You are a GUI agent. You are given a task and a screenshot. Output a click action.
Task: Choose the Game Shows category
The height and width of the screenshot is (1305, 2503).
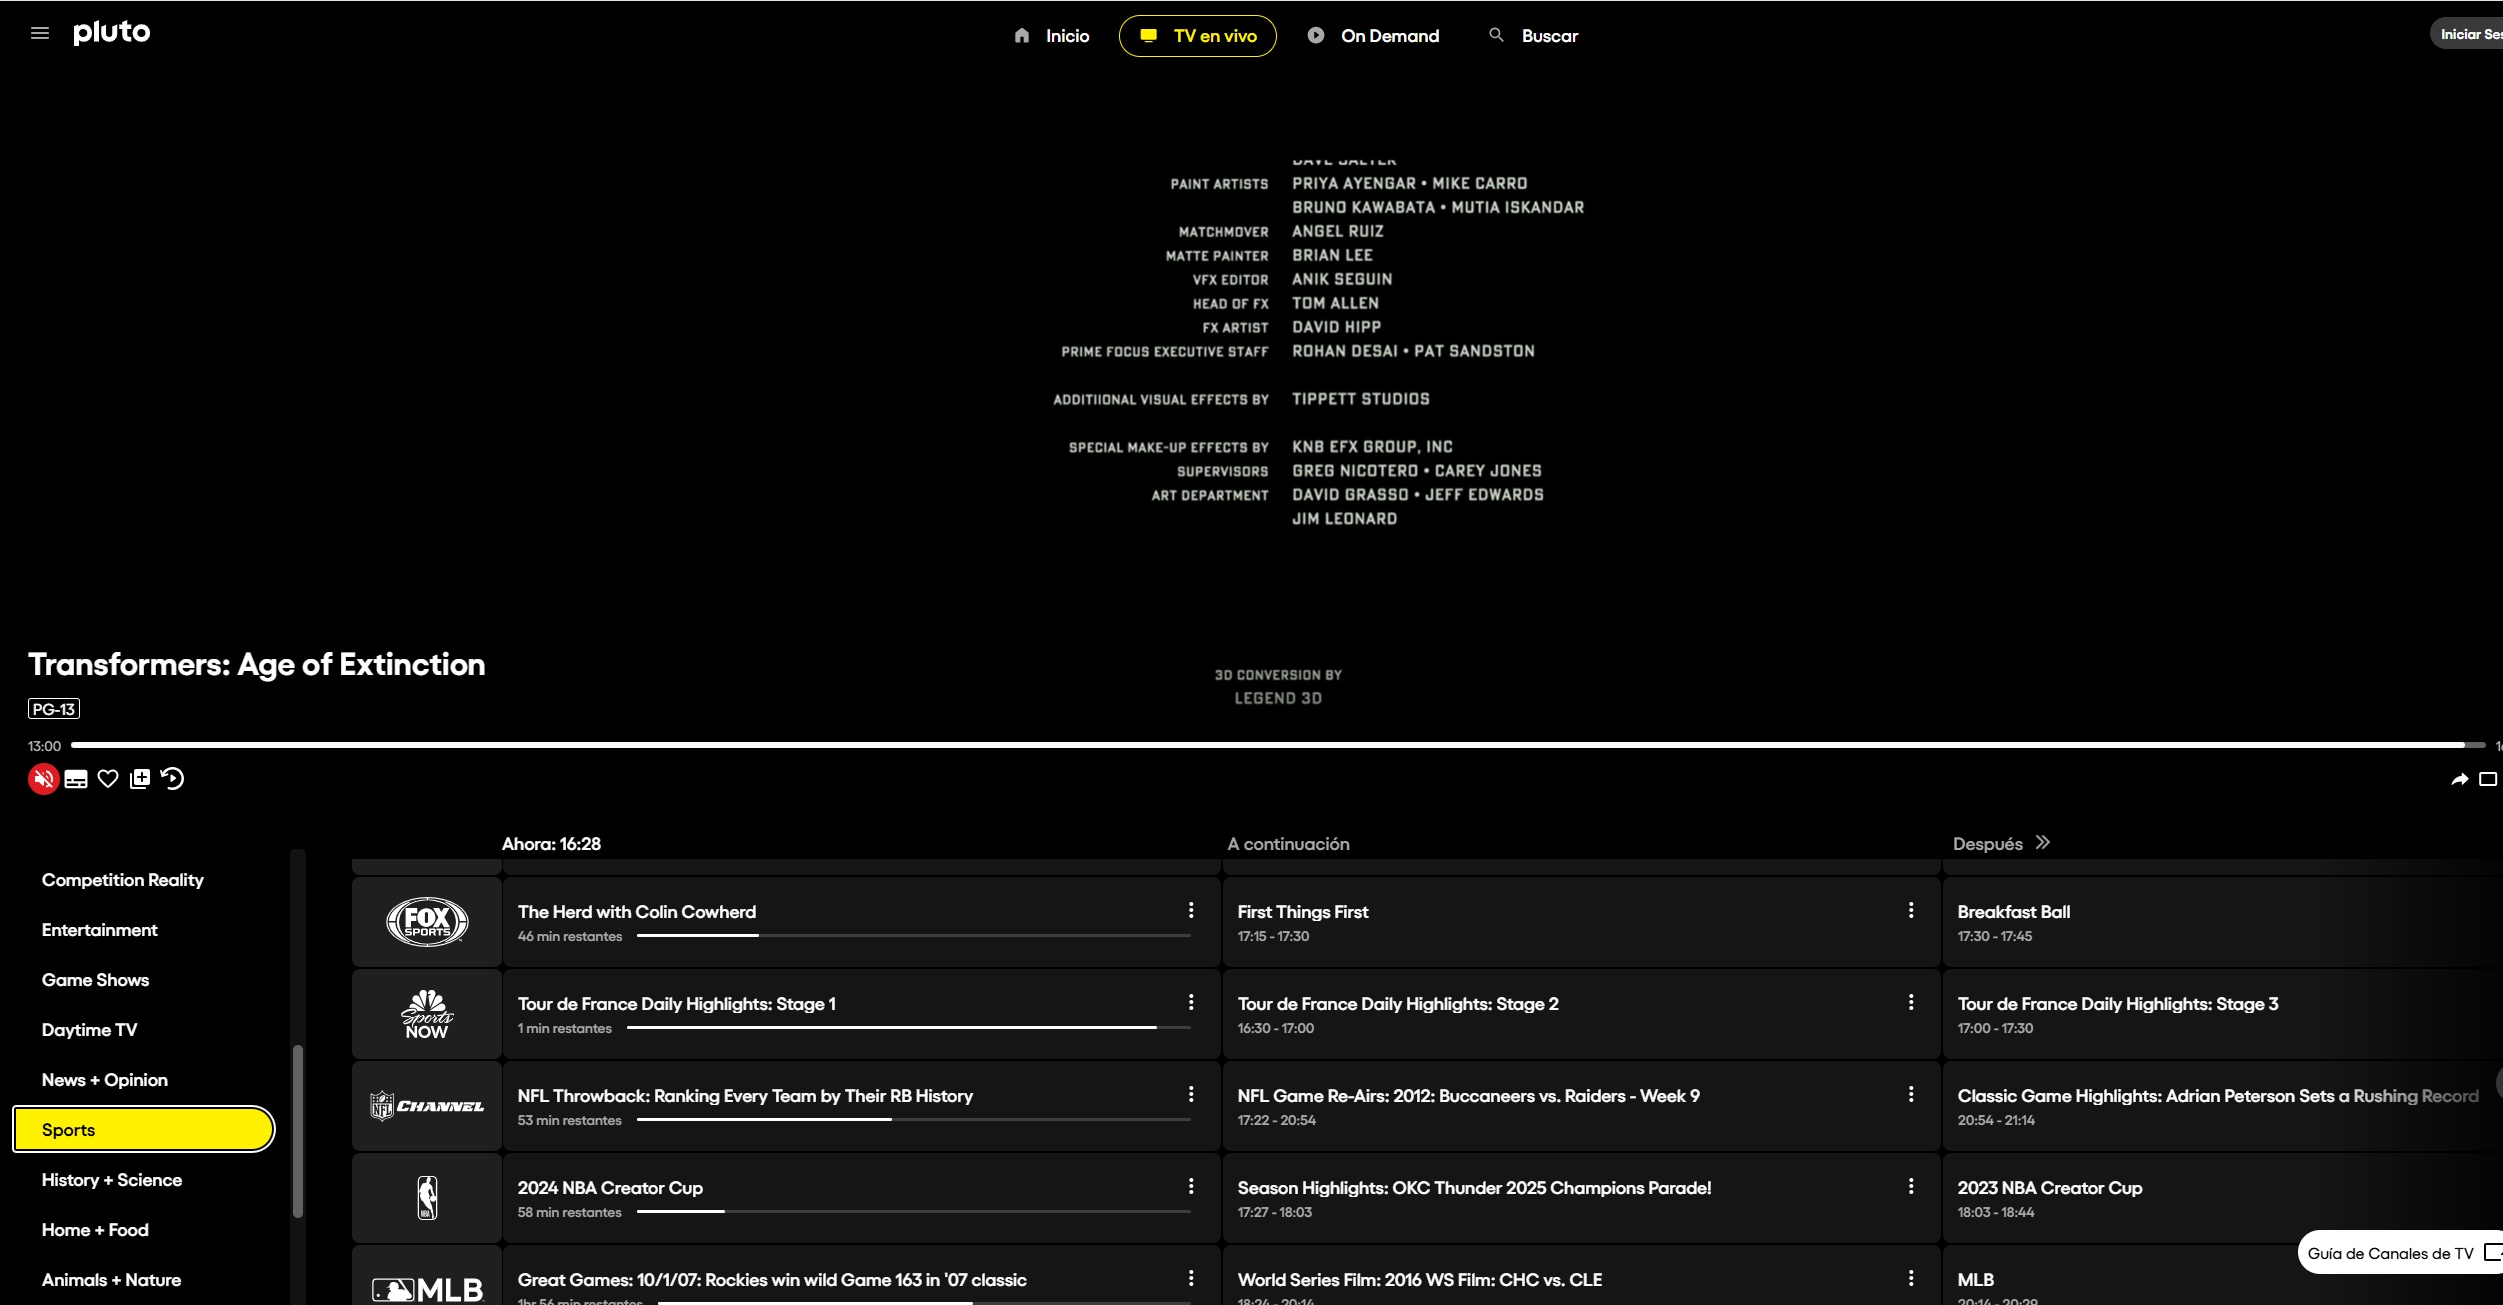pyautogui.click(x=96, y=980)
